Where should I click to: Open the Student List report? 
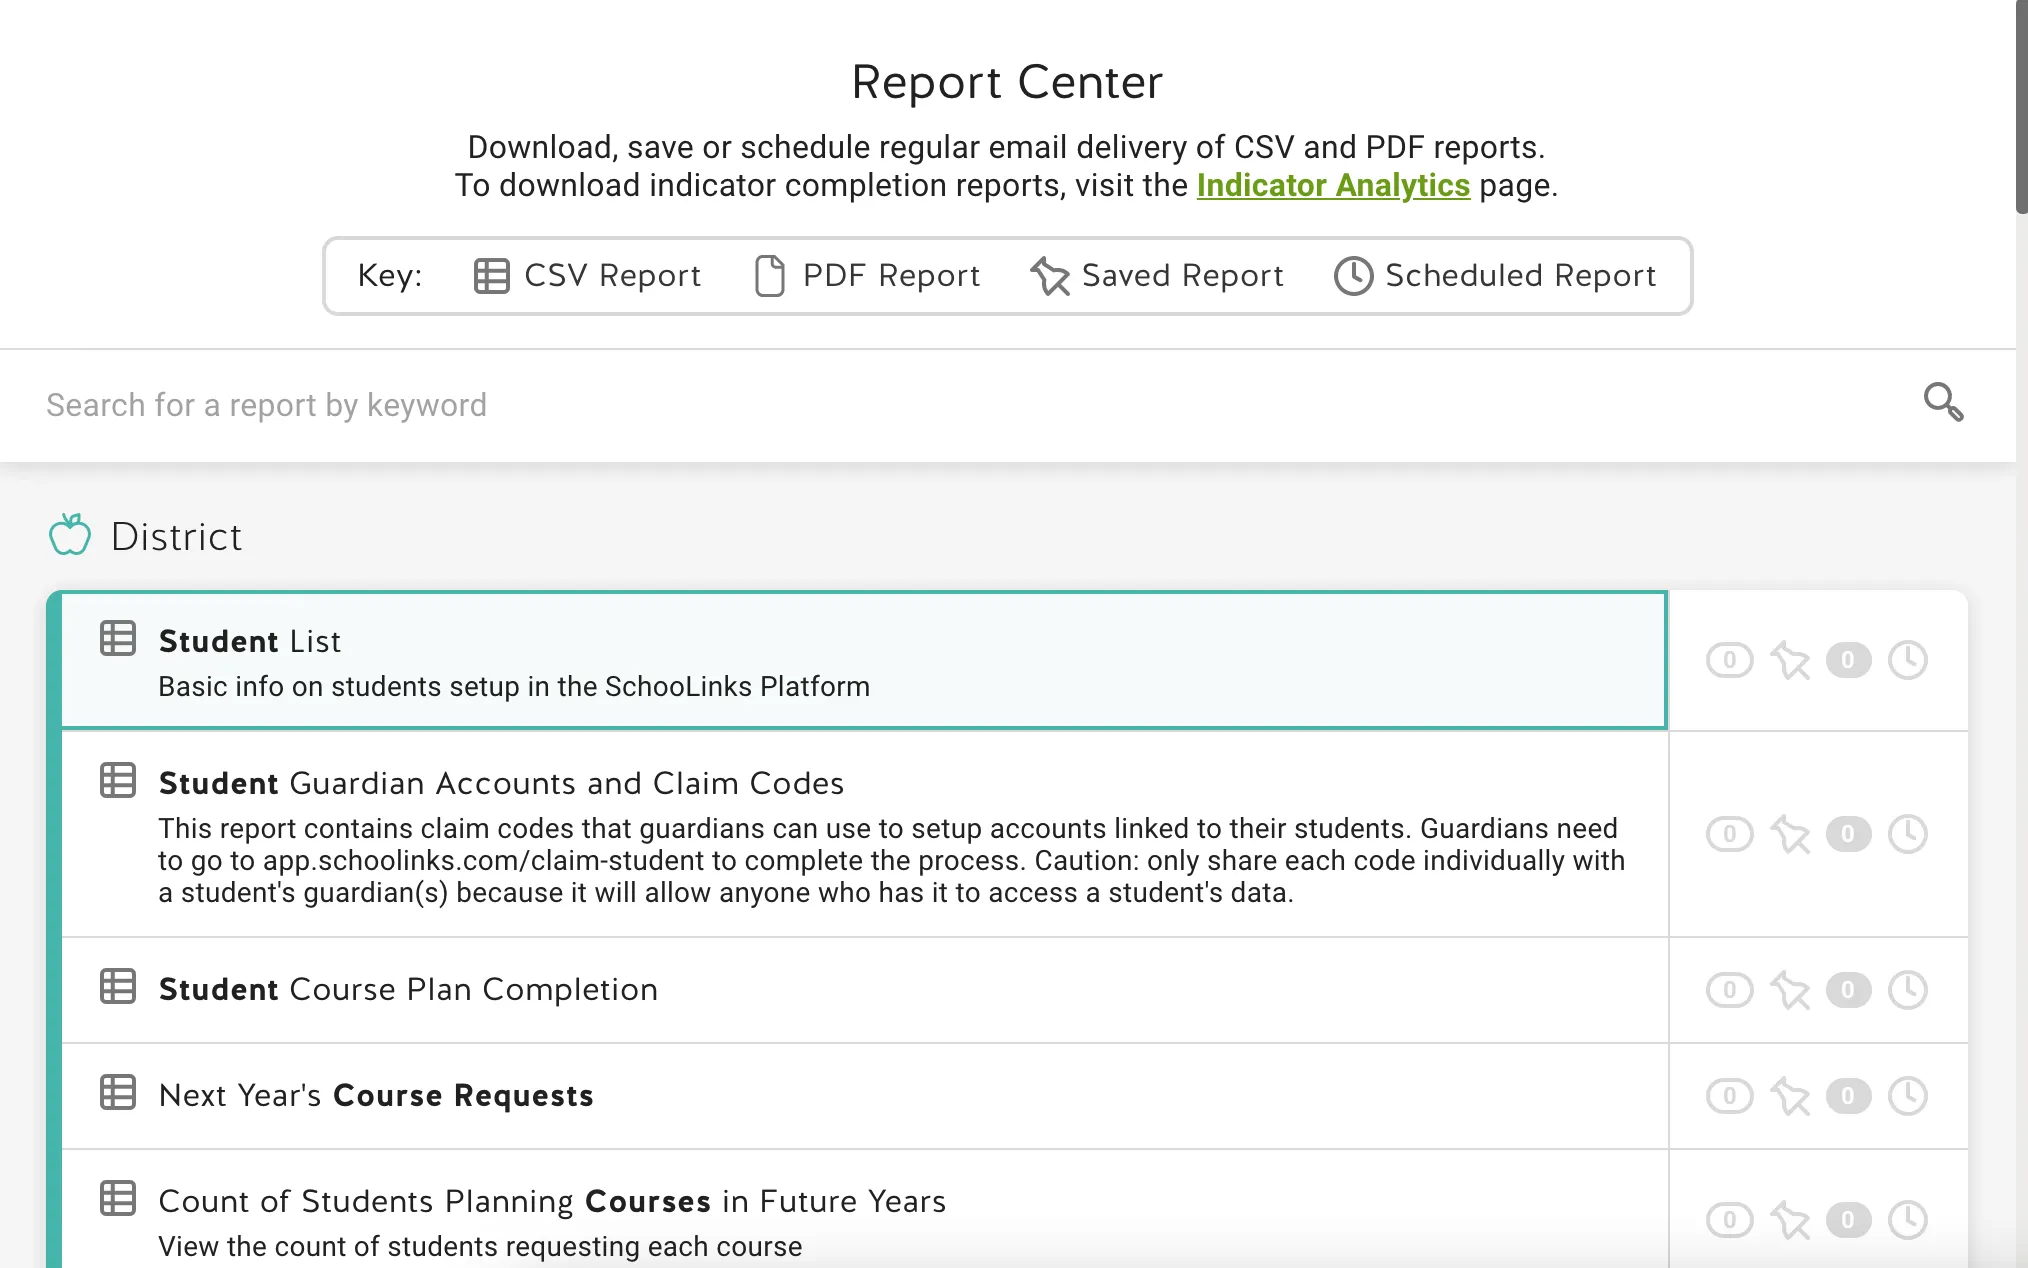click(x=864, y=660)
